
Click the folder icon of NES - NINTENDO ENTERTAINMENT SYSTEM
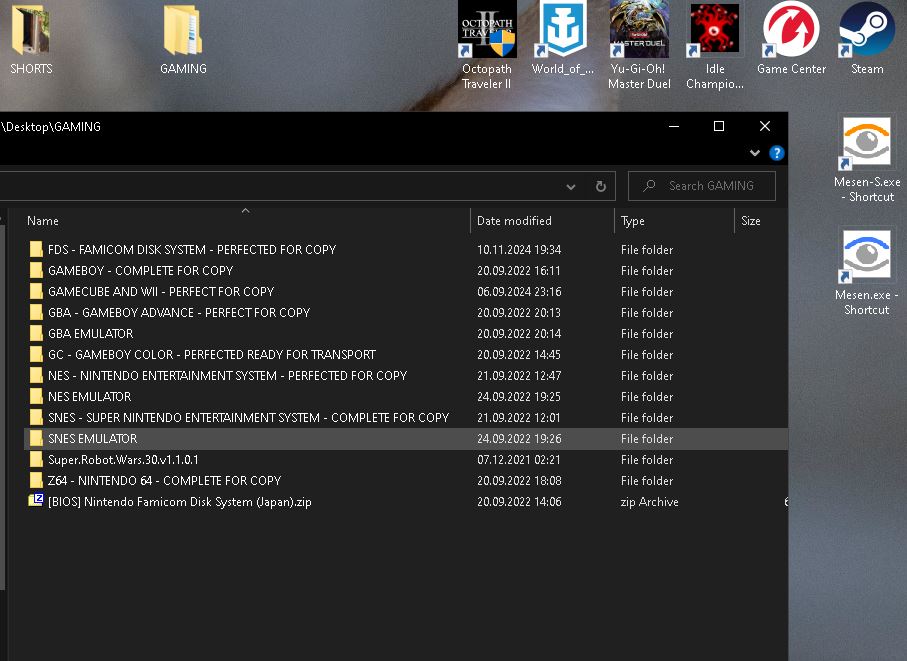[x=36, y=375]
